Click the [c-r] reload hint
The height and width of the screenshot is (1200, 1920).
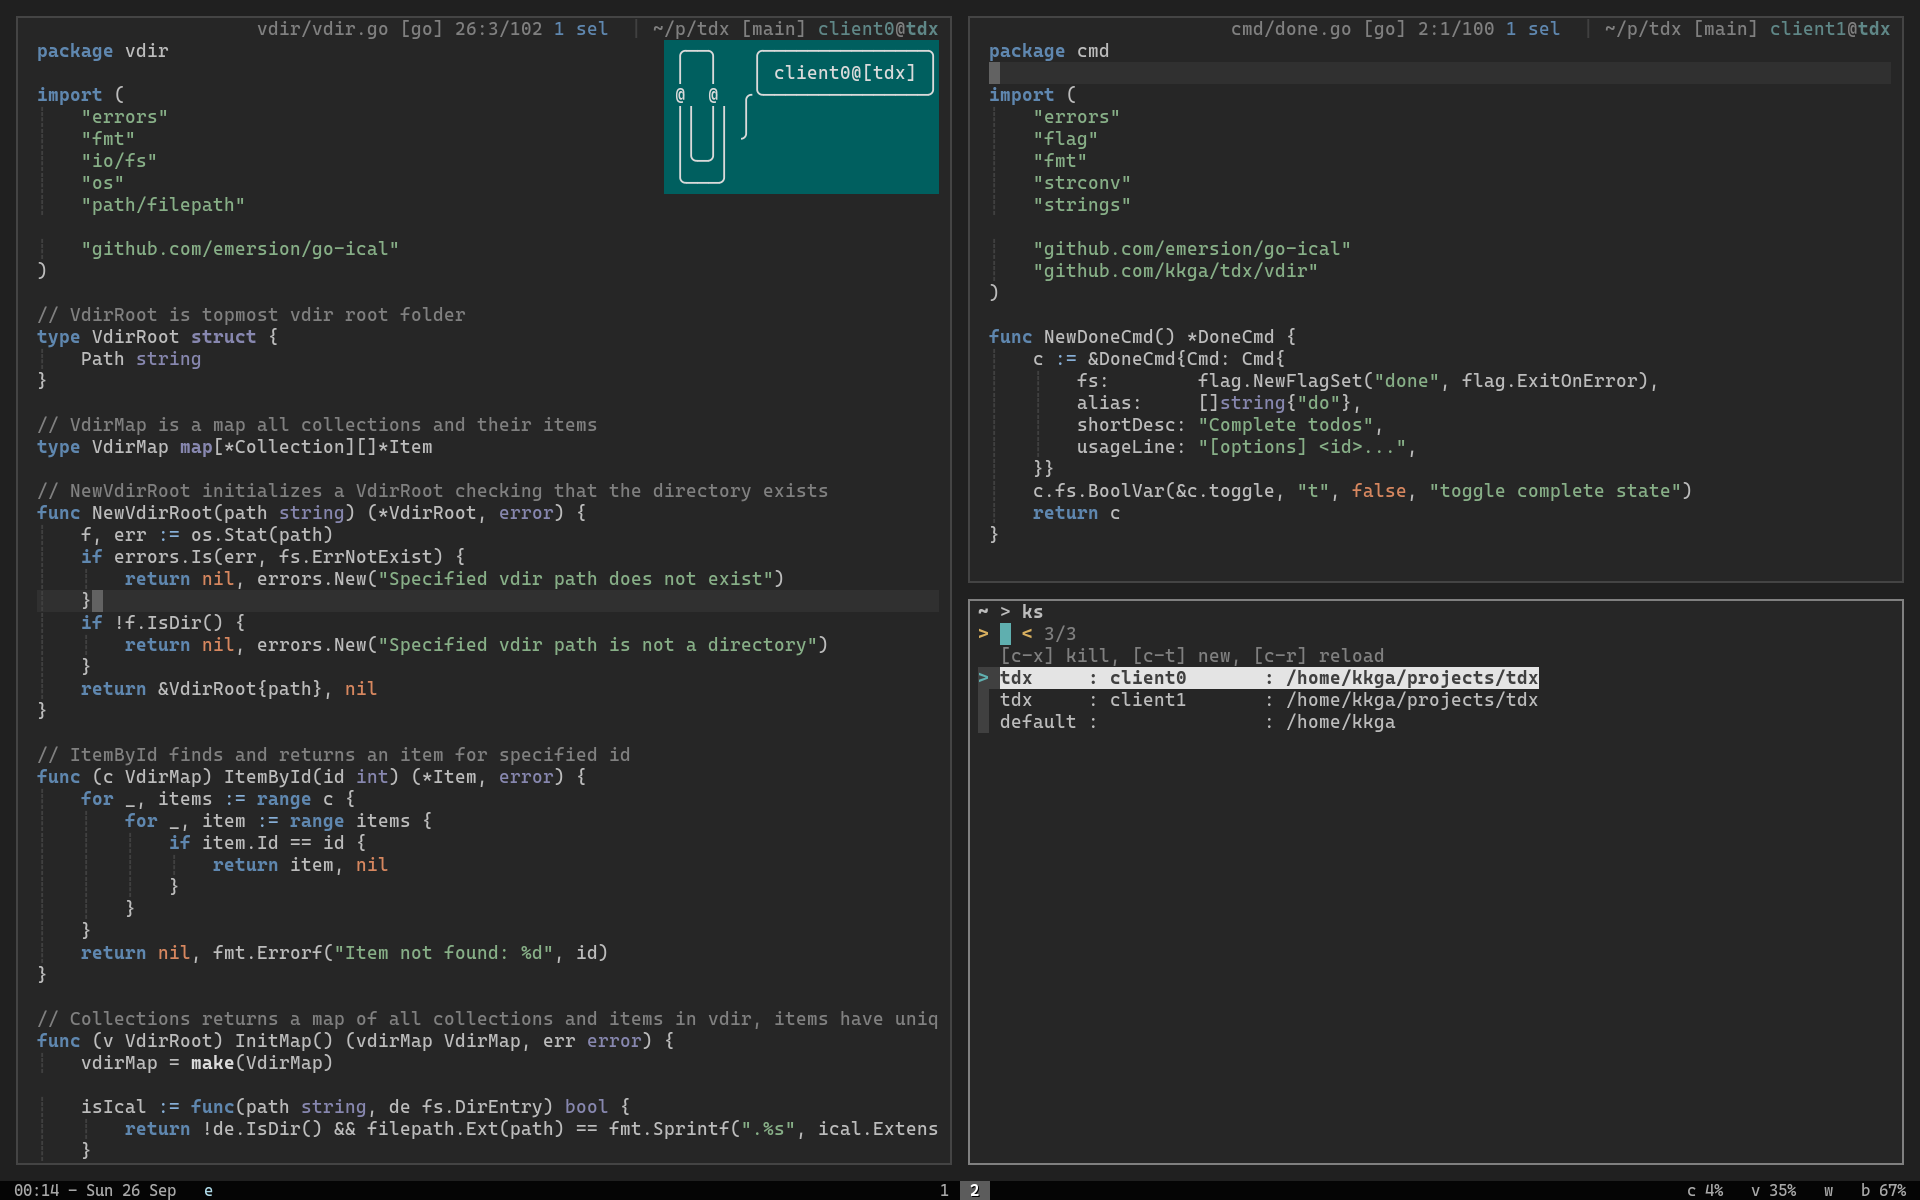coord(1318,656)
